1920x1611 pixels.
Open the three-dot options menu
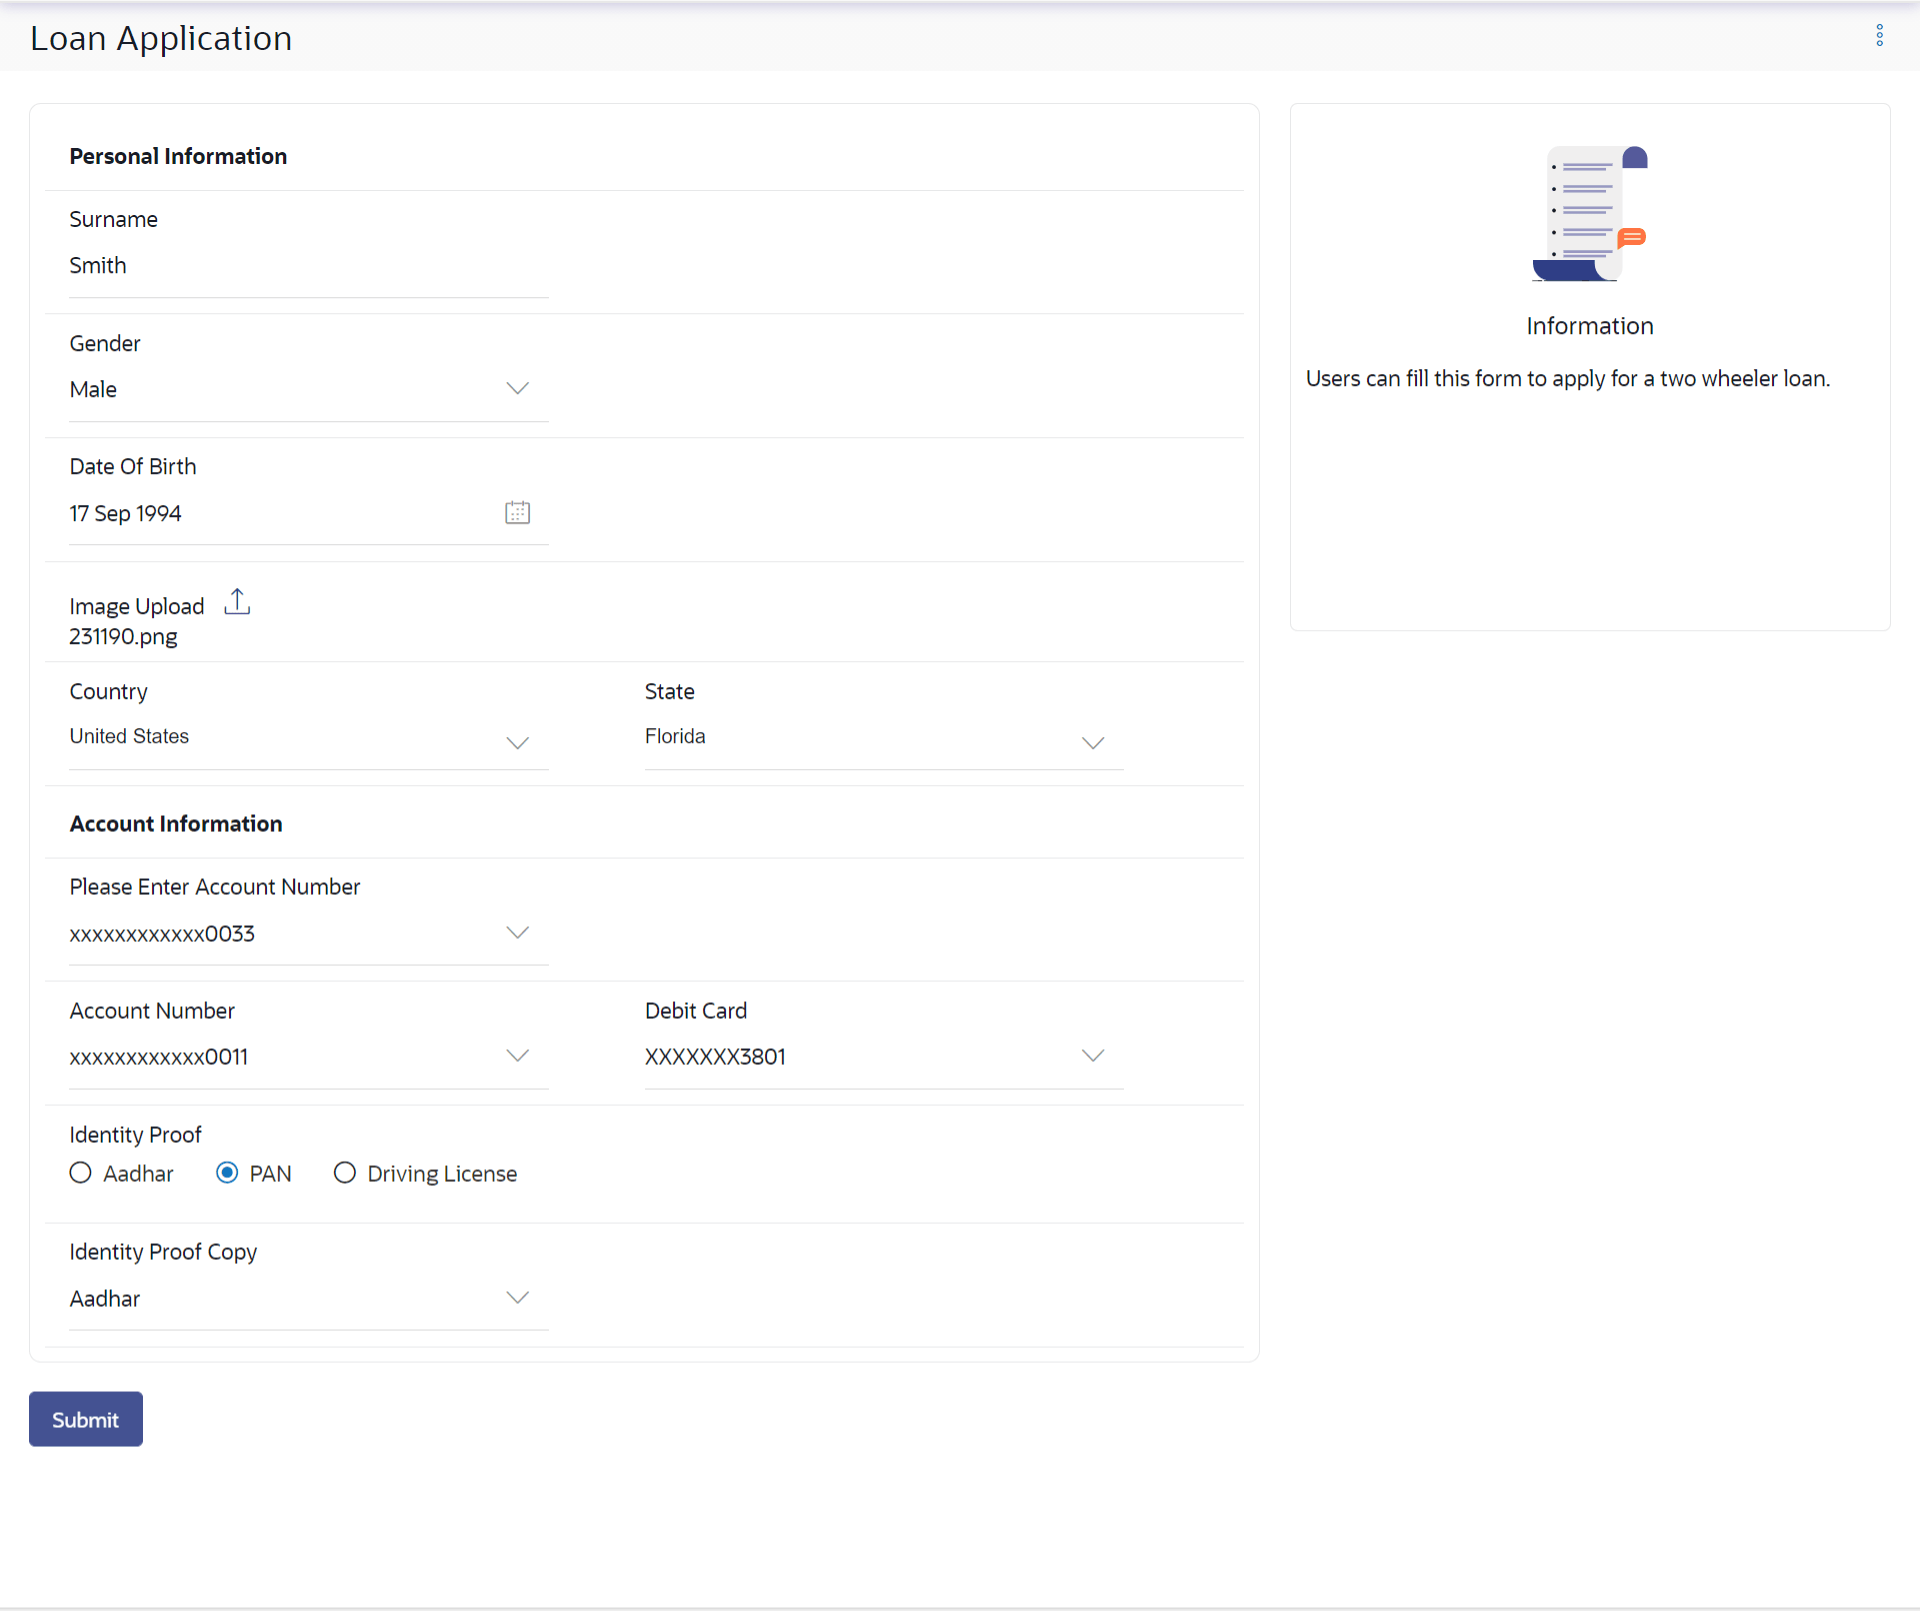pyautogui.click(x=1879, y=36)
